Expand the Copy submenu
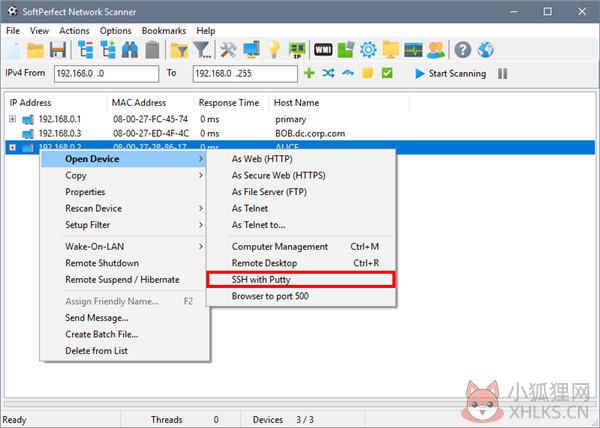The width and height of the screenshot is (600, 428). pyautogui.click(x=125, y=176)
